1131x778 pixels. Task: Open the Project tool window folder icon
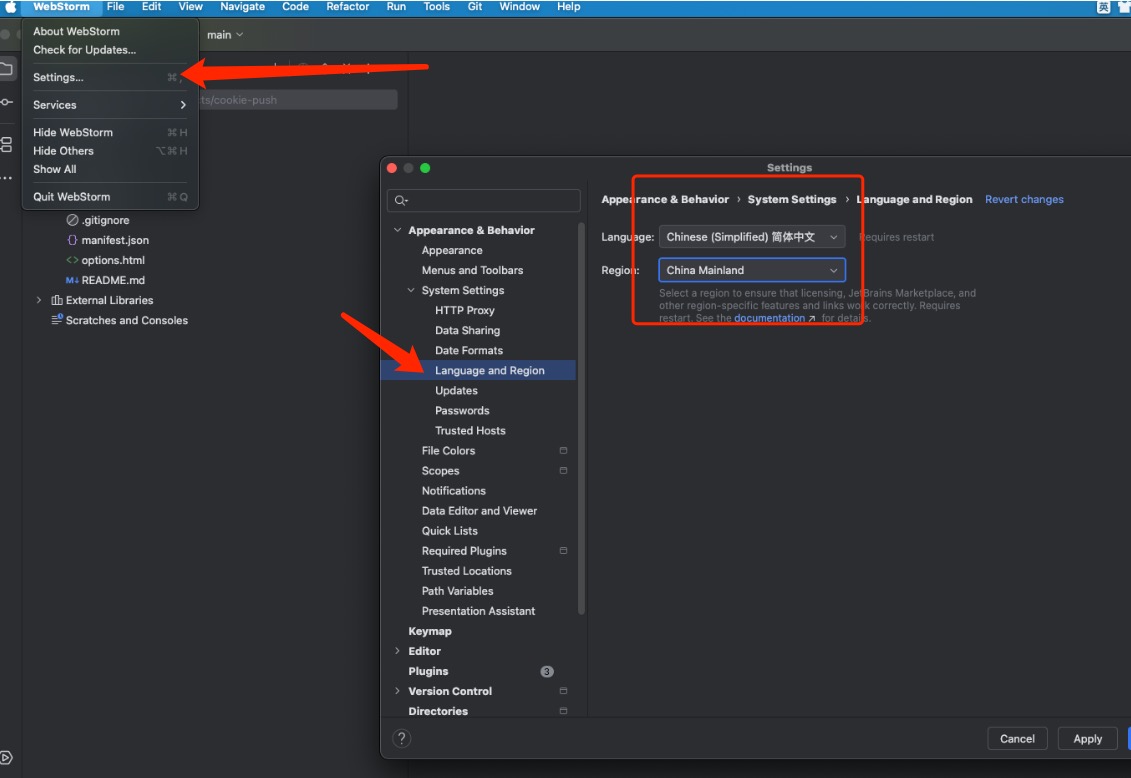tap(6, 69)
